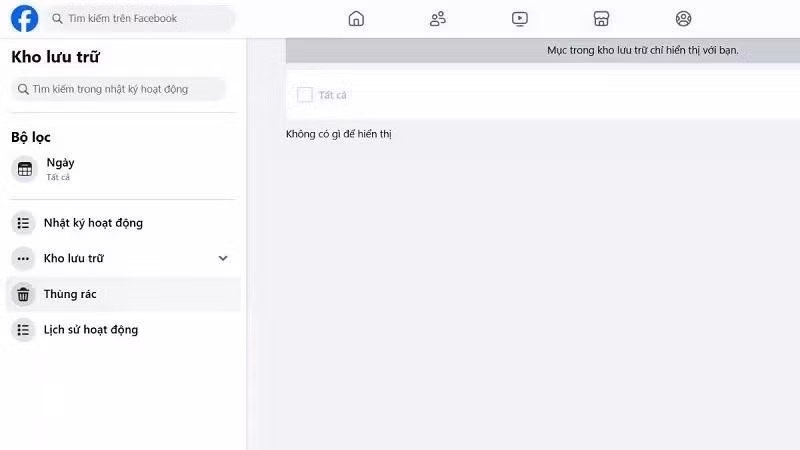The width and height of the screenshot is (800, 450).
Task: Click the Kho lưu trữ sidebar label
Action: 74,258
